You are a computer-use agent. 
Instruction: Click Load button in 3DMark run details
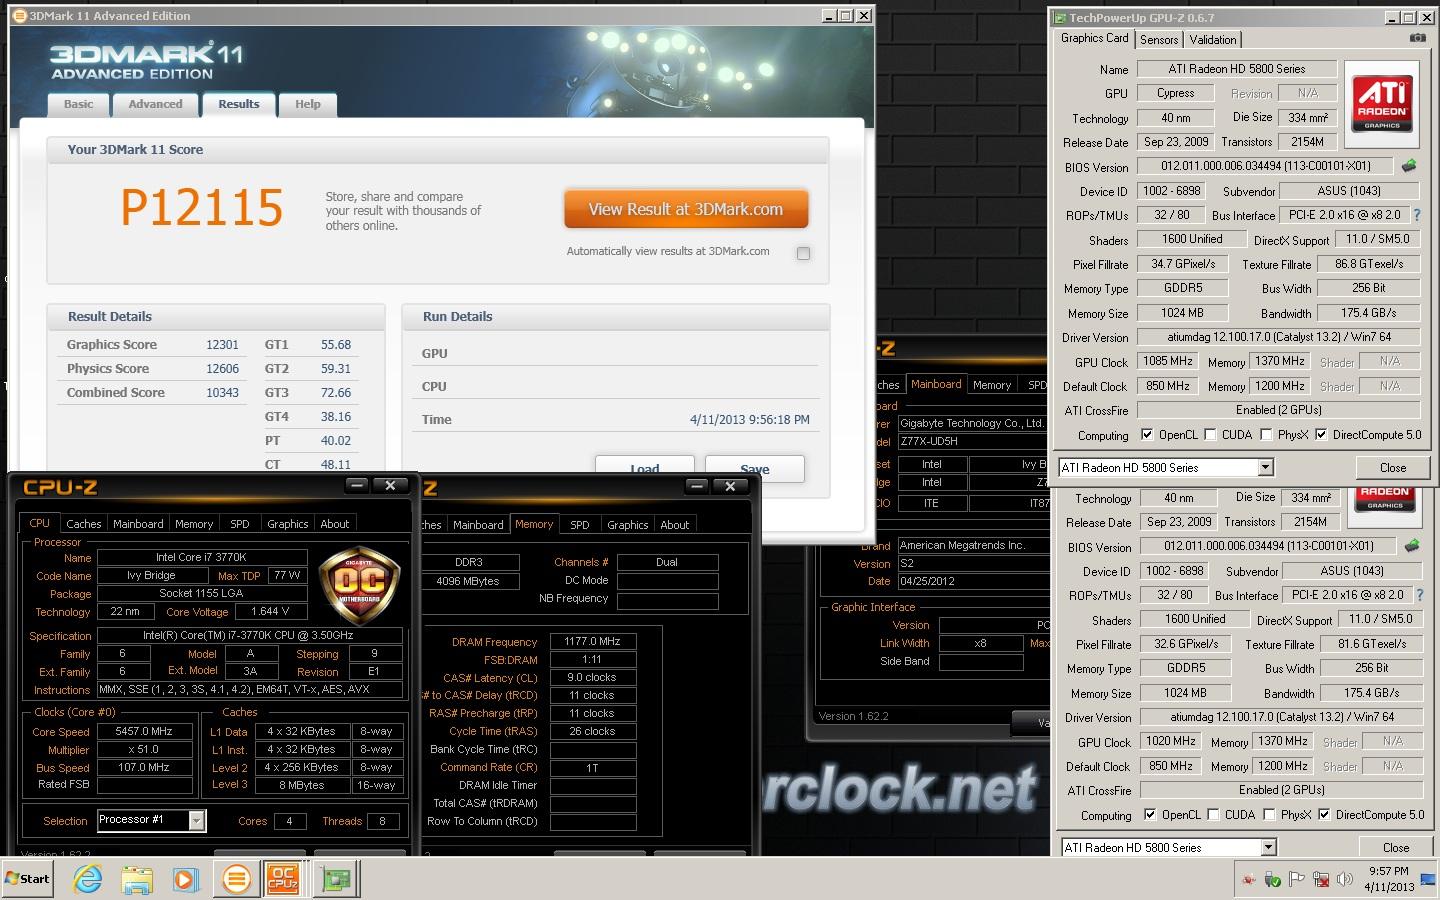click(645, 468)
